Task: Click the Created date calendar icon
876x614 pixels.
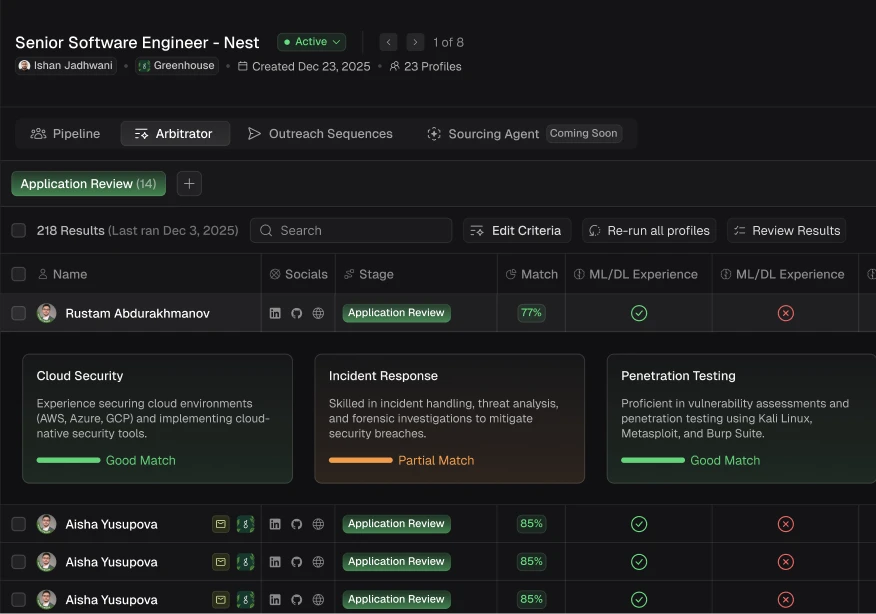Action: (242, 66)
